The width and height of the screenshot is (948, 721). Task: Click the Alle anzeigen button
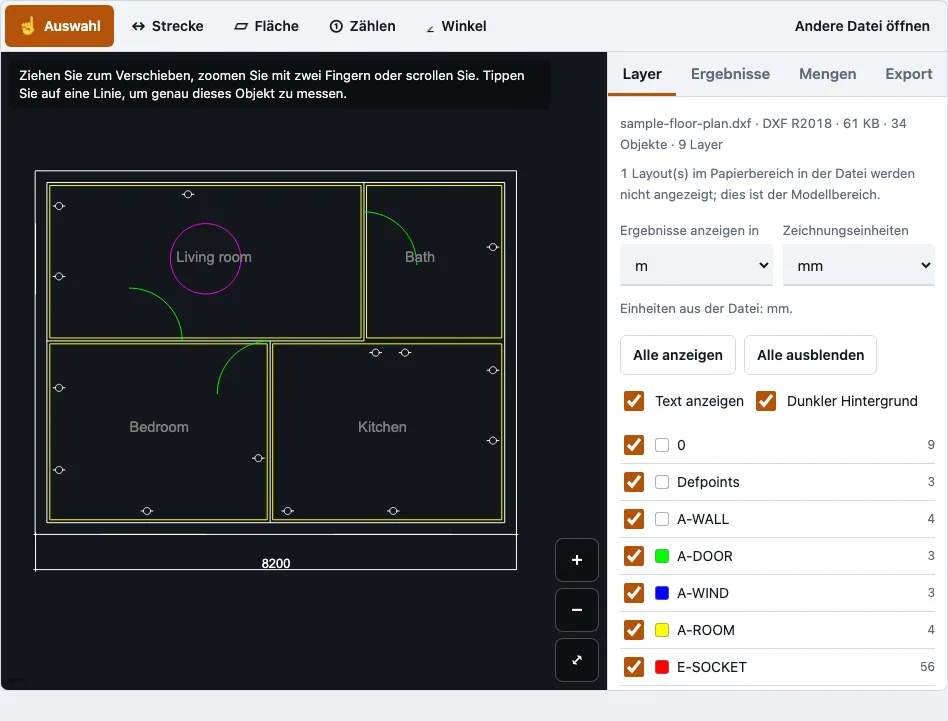678,355
